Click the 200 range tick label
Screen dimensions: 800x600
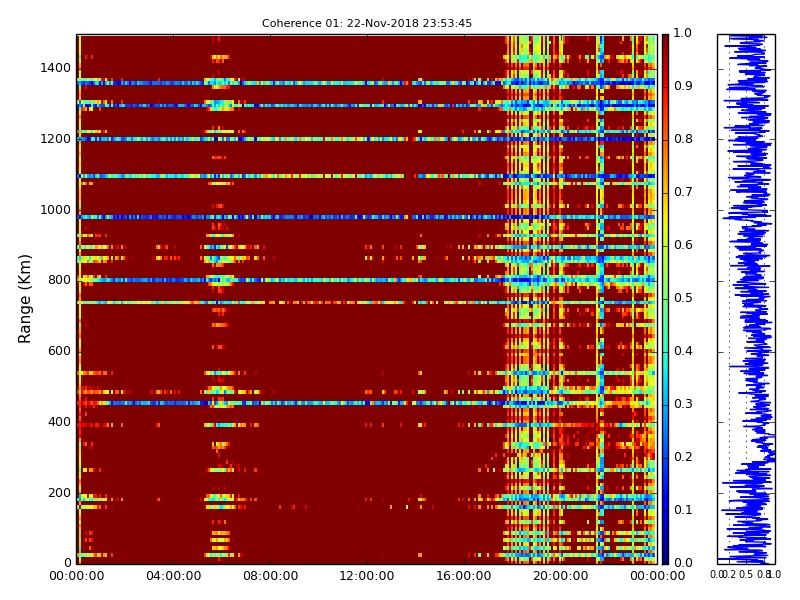pyautogui.click(x=59, y=493)
